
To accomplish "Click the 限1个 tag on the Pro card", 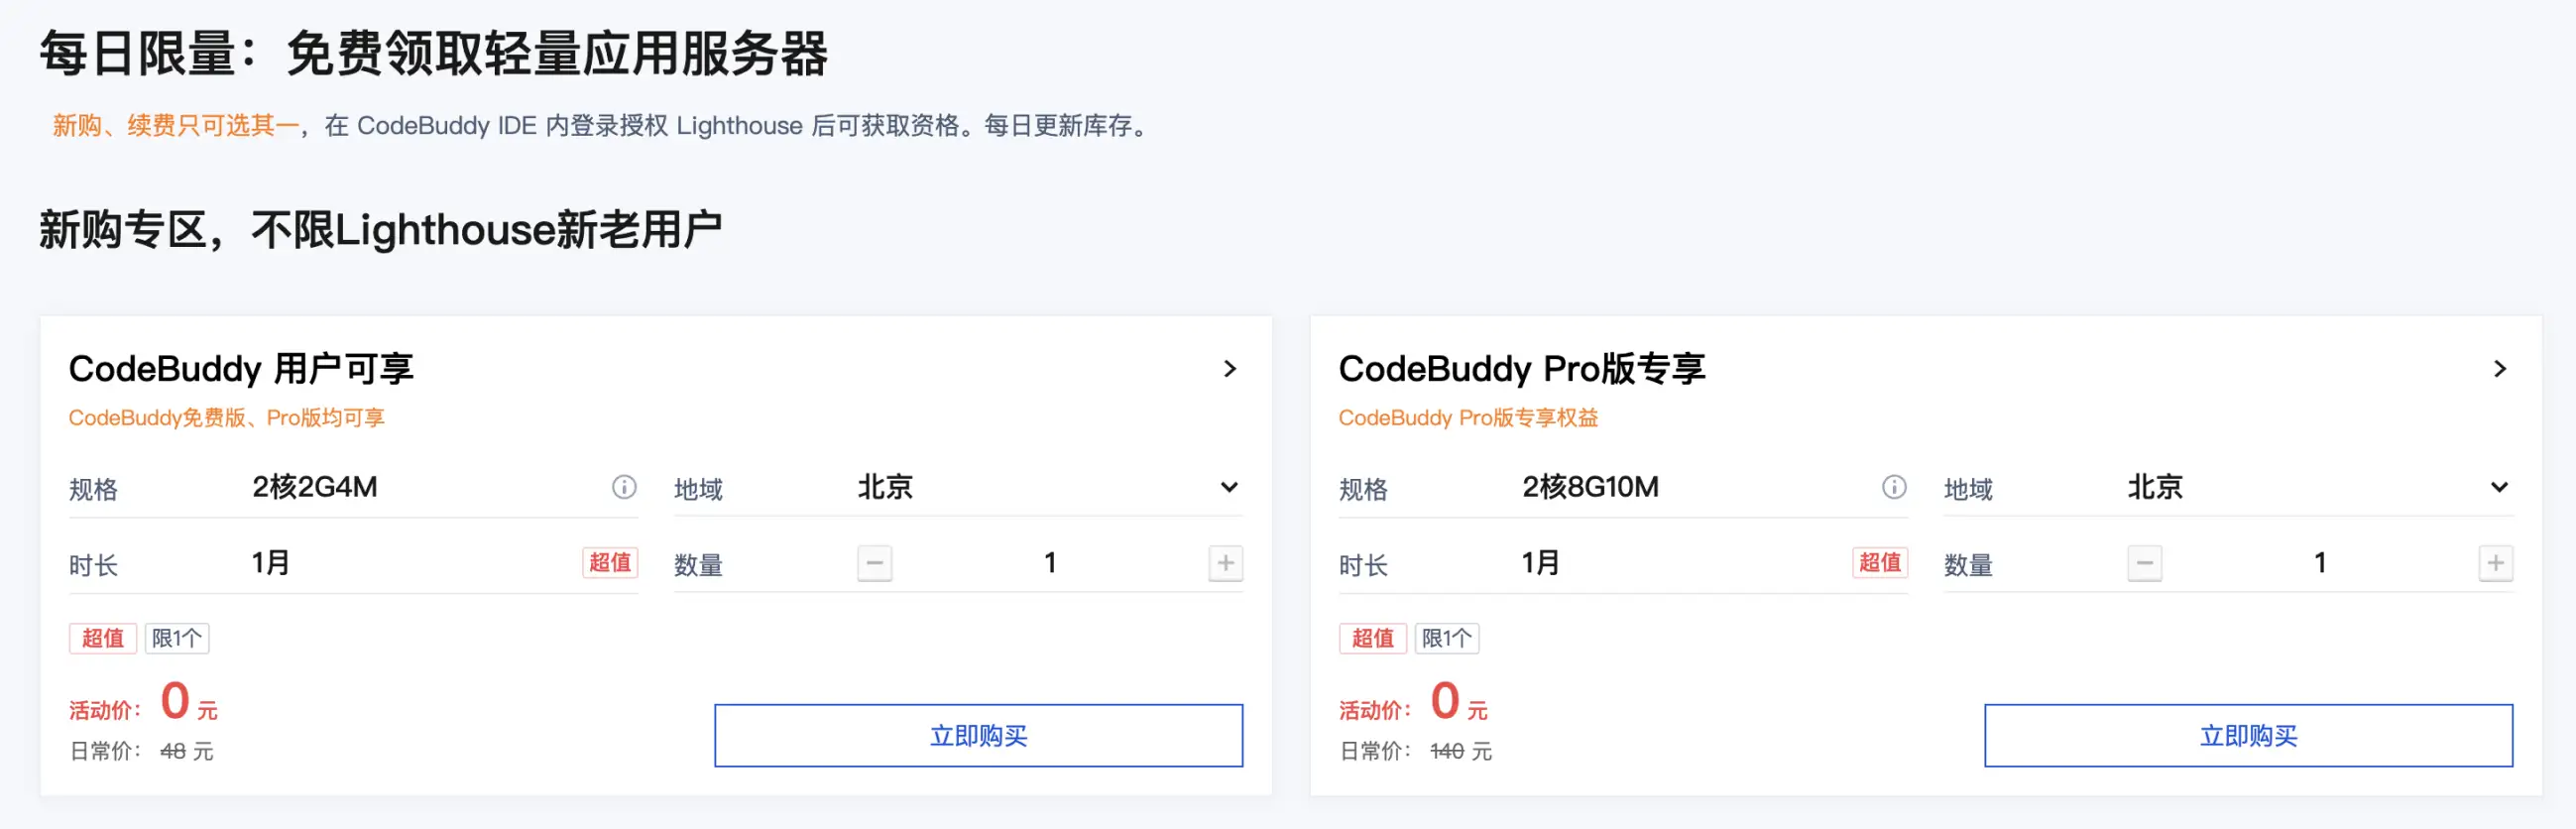I will (x=1447, y=637).
